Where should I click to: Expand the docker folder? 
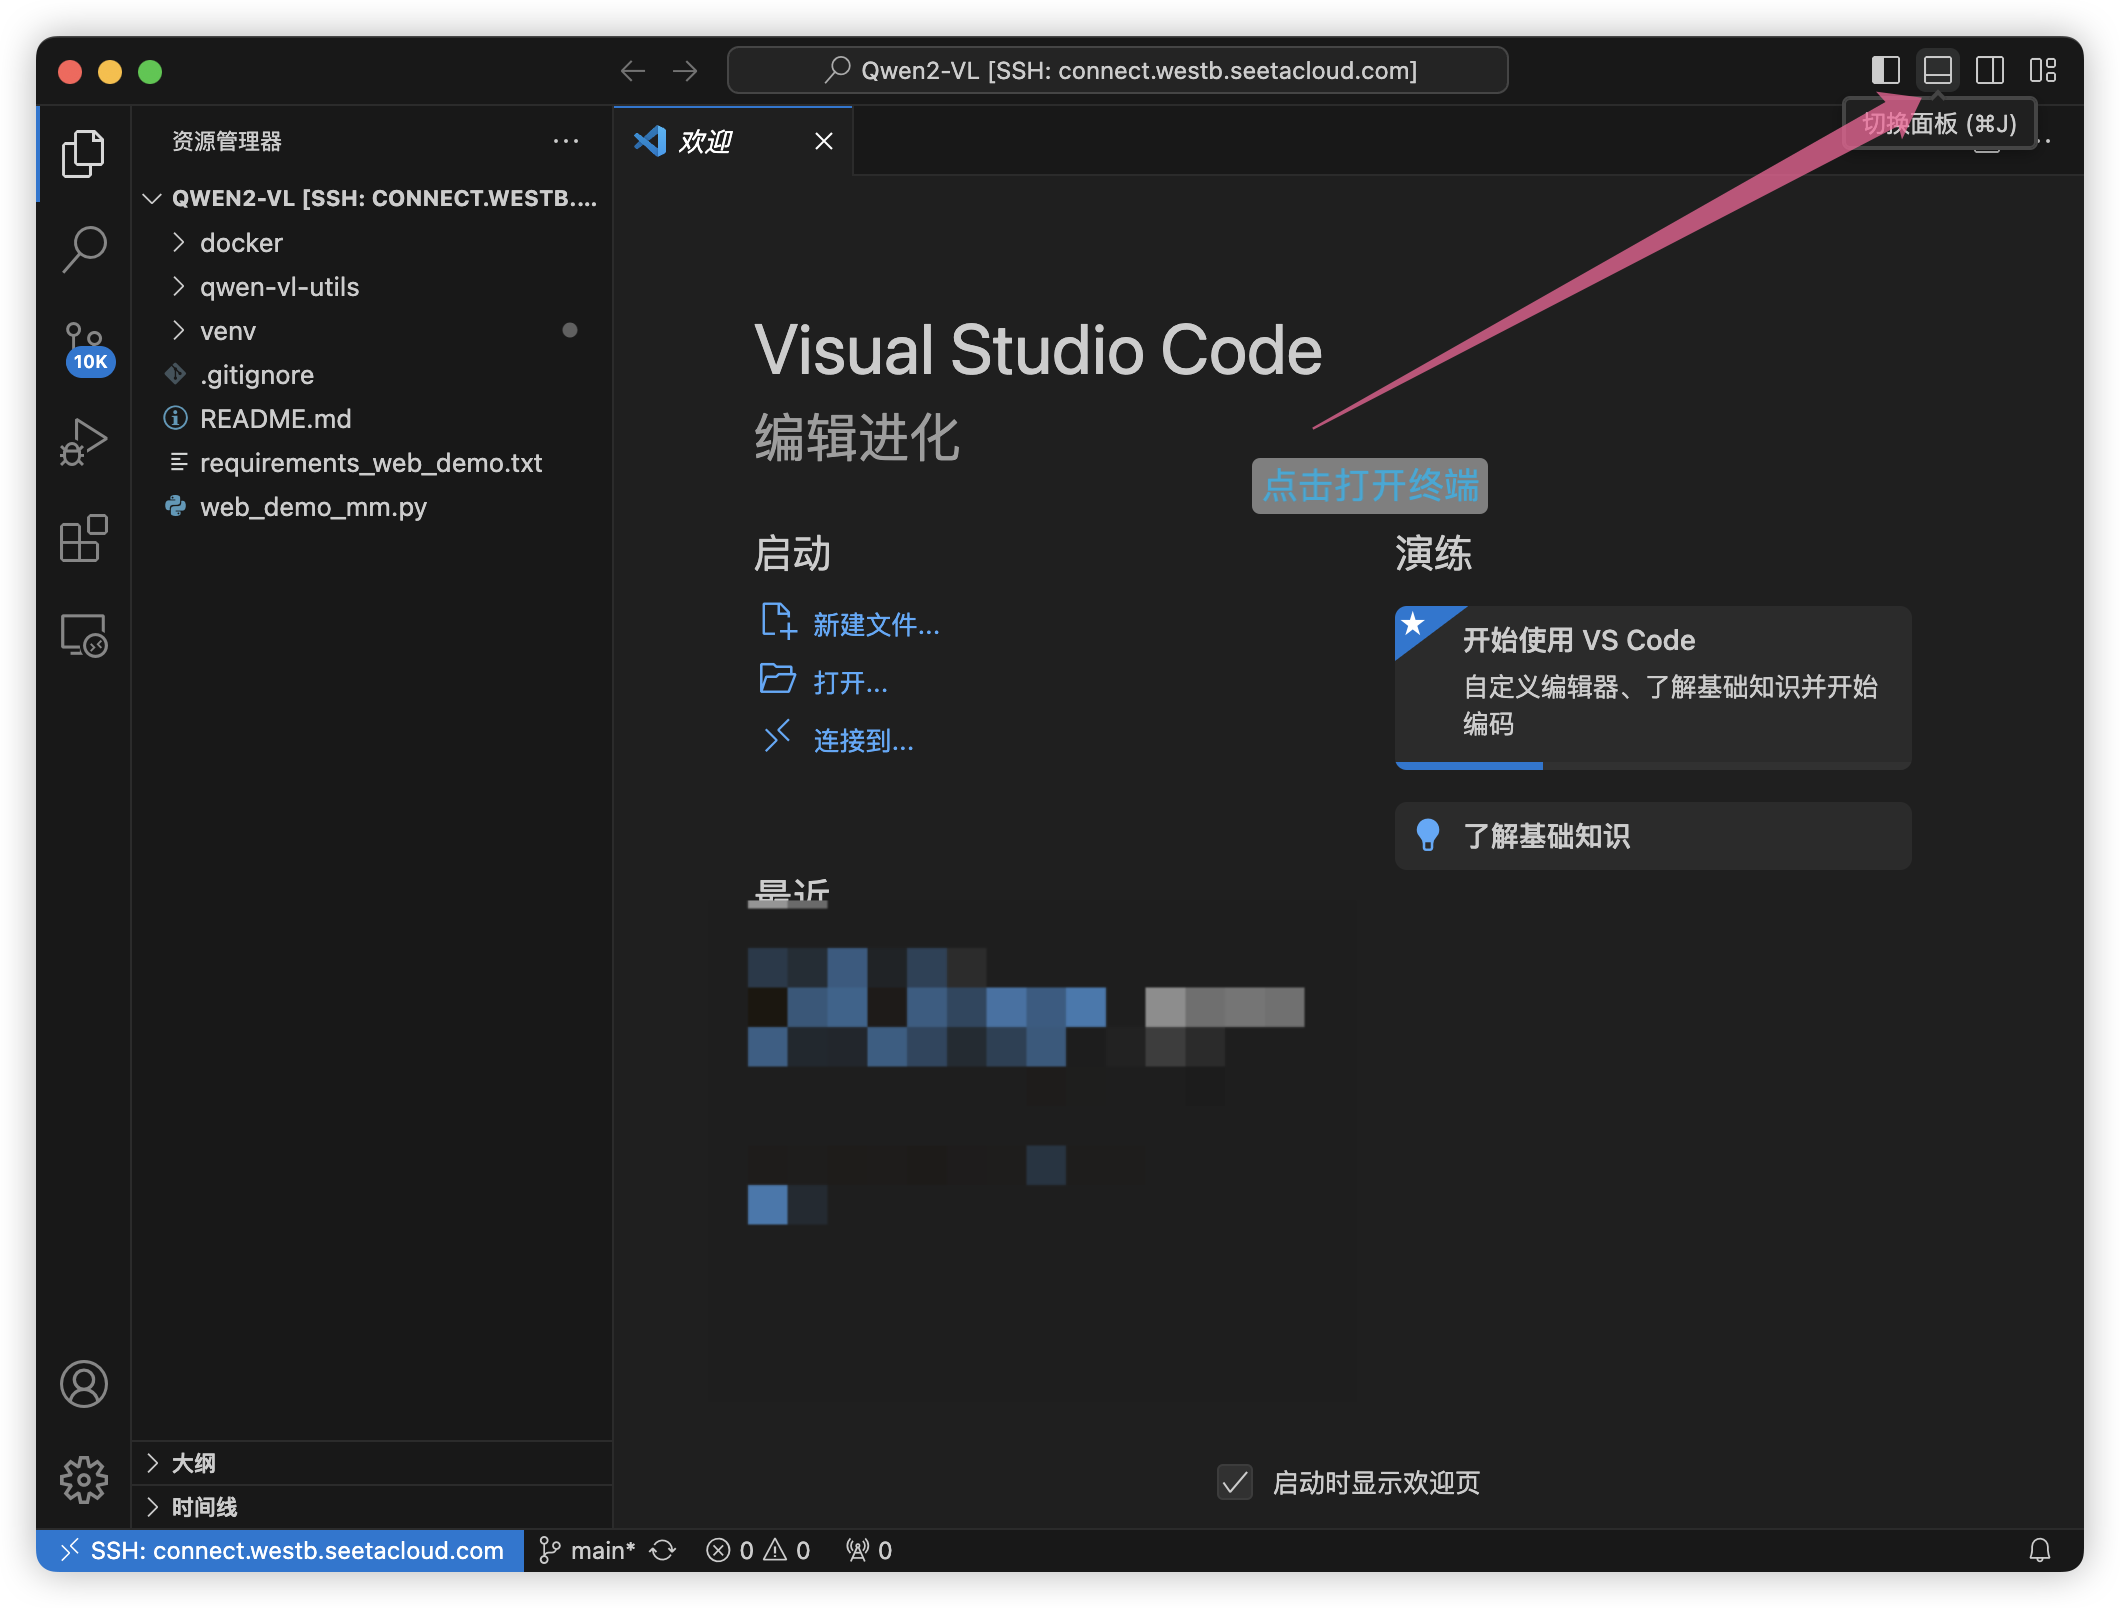point(241,243)
